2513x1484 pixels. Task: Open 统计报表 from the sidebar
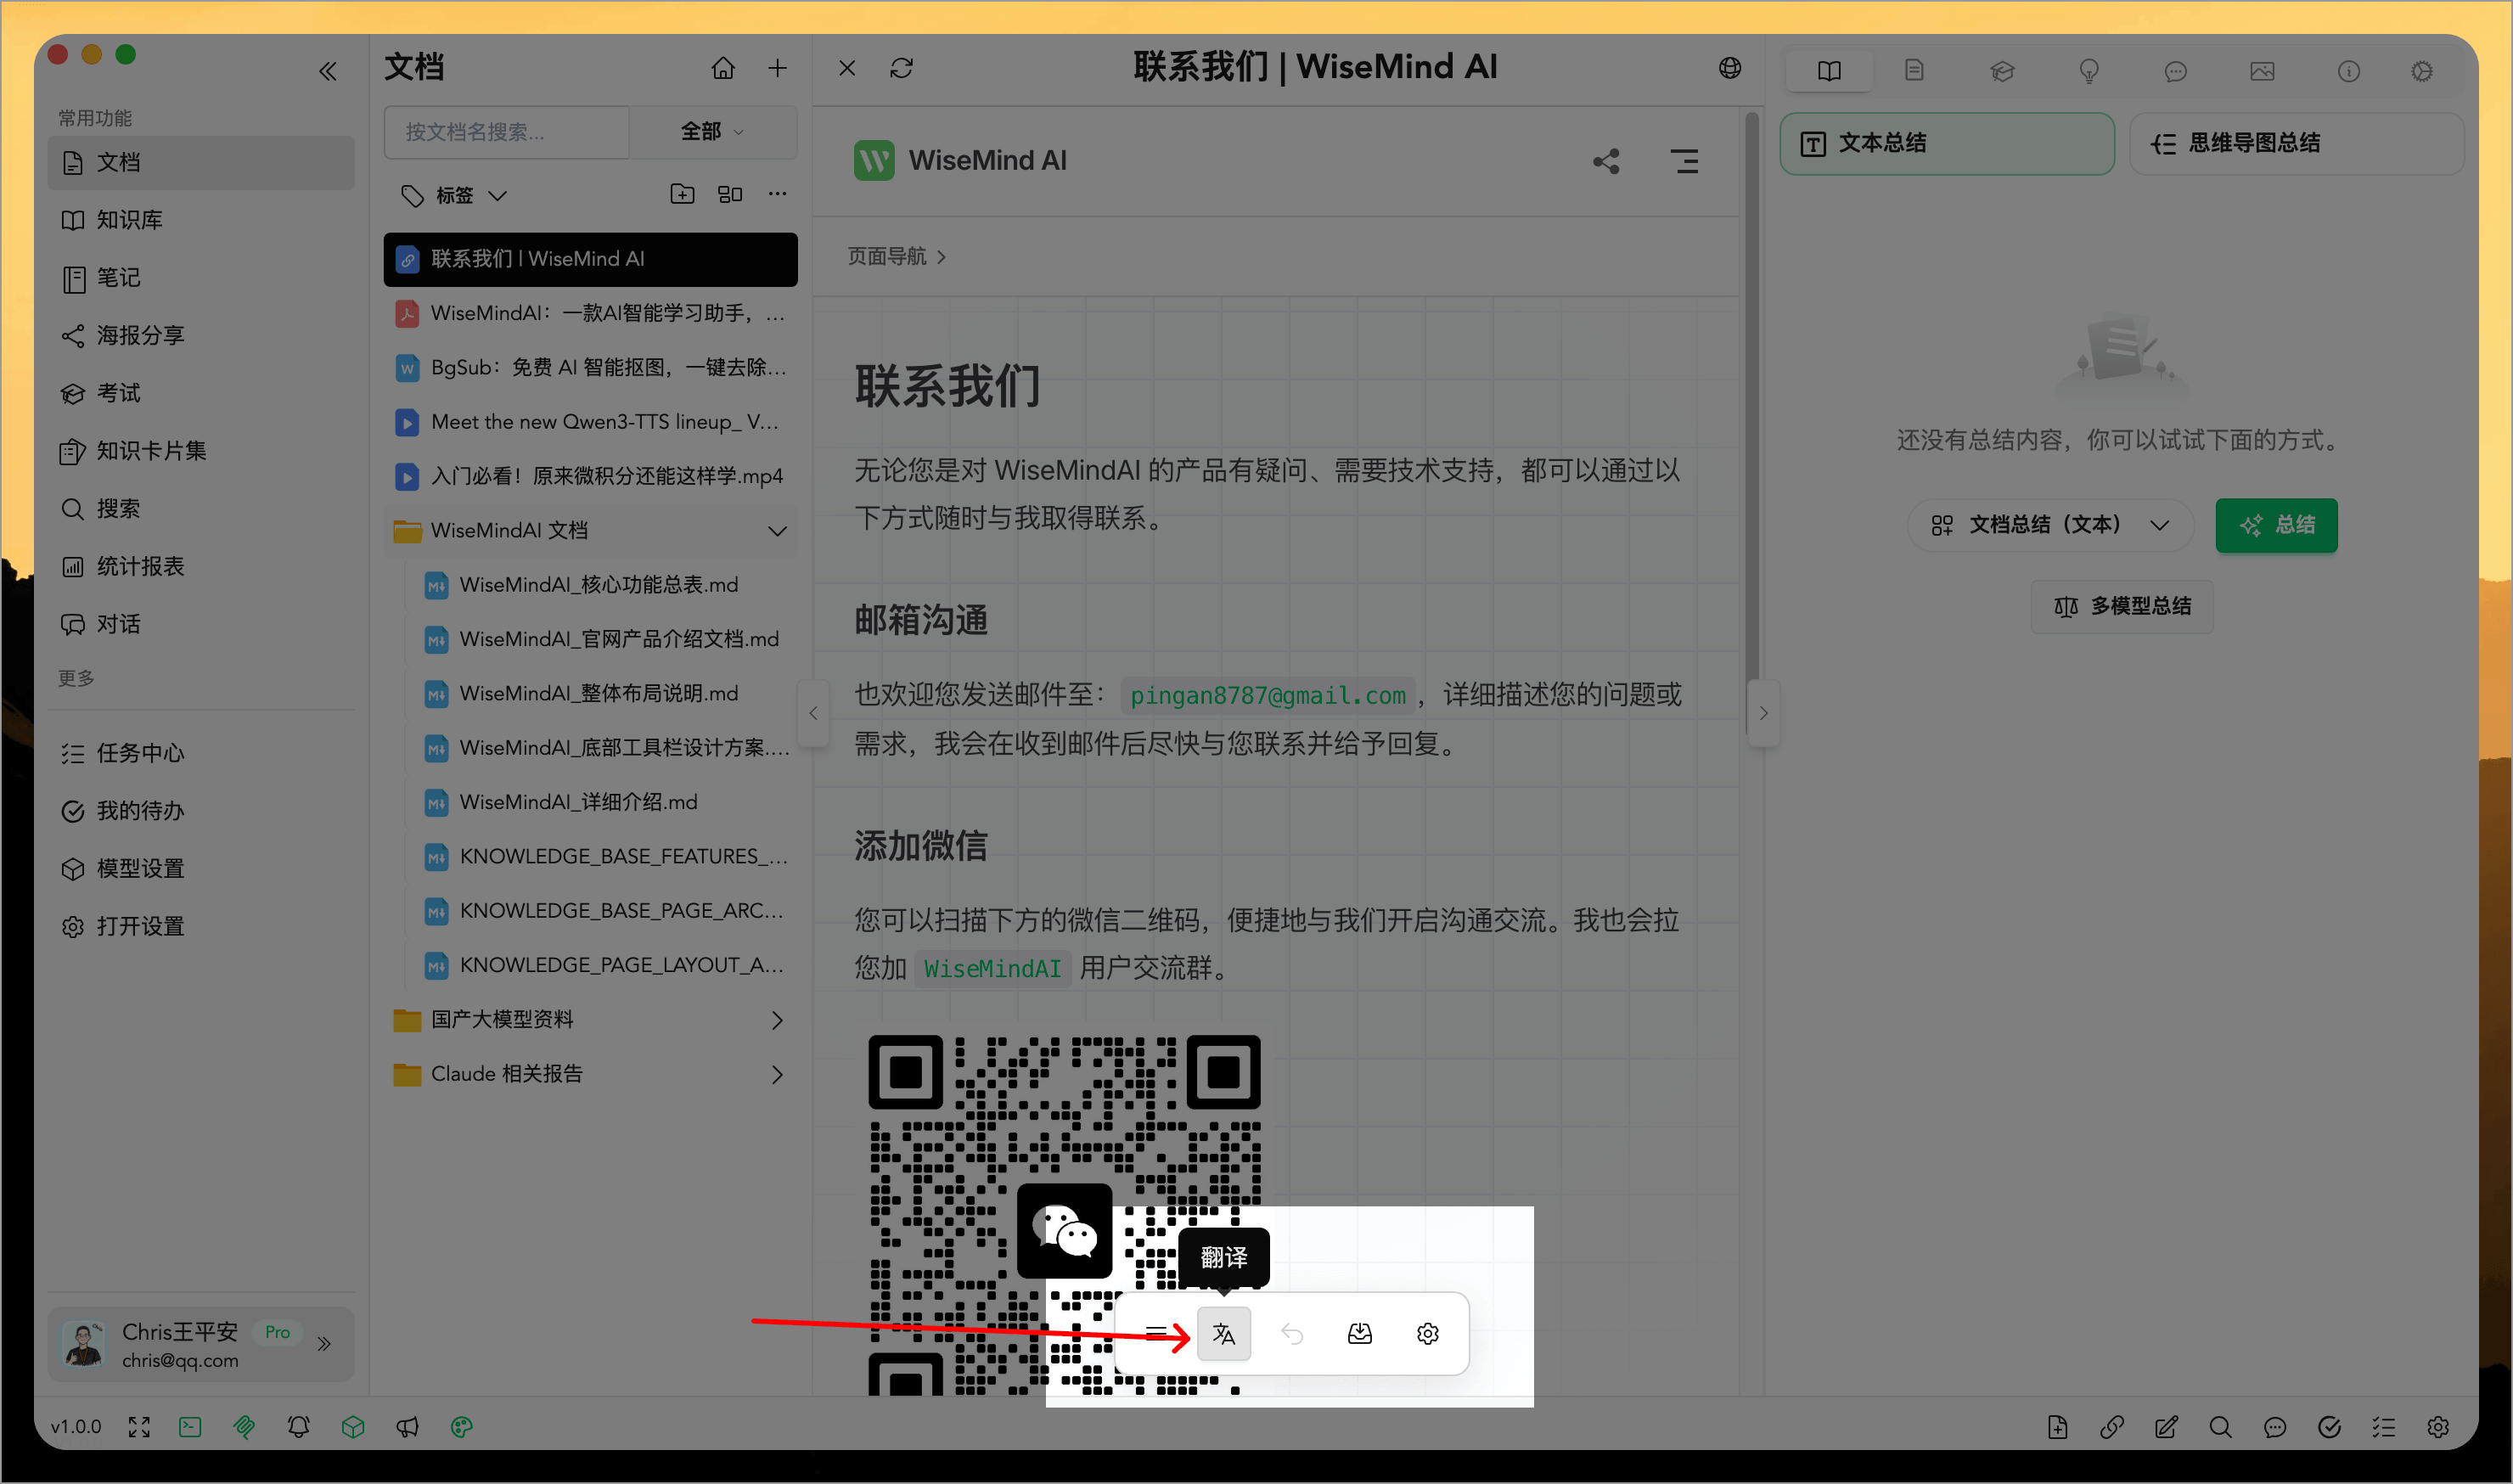point(140,566)
